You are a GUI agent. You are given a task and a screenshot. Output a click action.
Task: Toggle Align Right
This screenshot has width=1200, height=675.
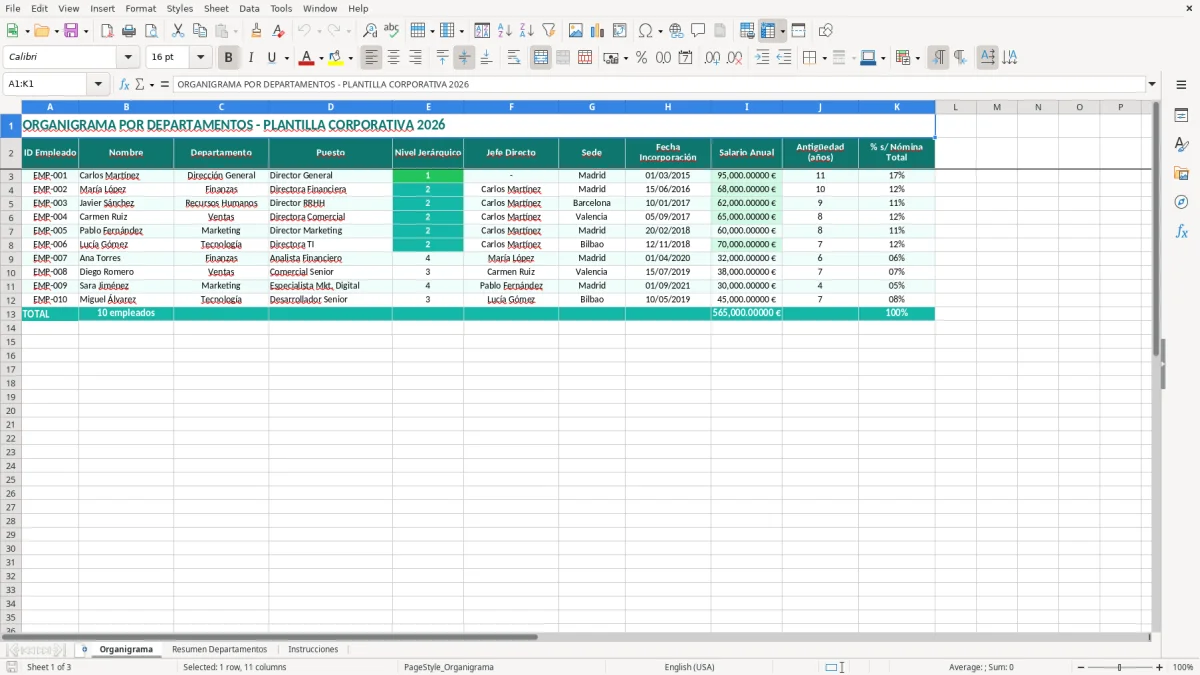pyautogui.click(x=415, y=58)
